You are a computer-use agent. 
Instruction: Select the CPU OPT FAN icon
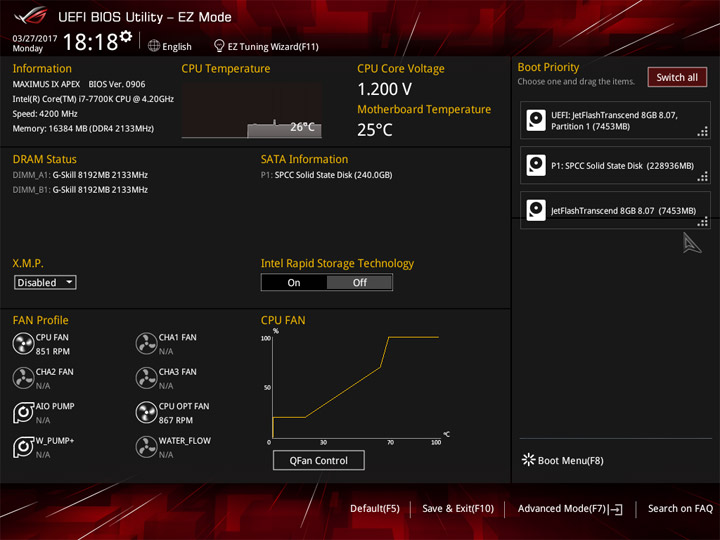point(146,413)
